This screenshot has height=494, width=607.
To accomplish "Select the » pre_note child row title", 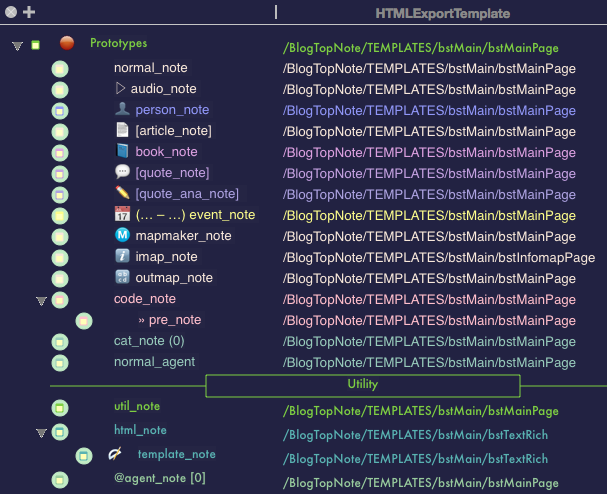I will tap(170, 319).
